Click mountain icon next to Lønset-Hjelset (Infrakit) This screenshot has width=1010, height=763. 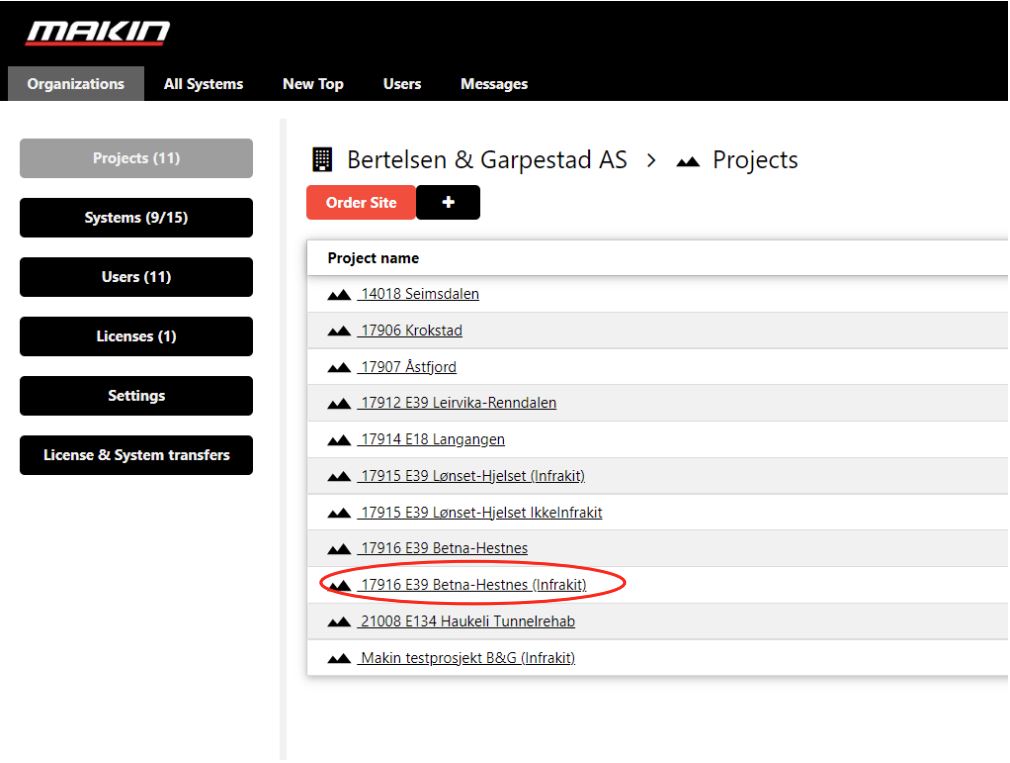pyautogui.click(x=339, y=476)
